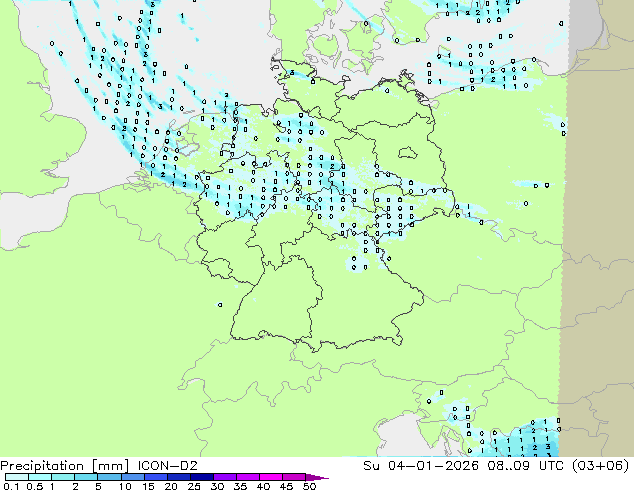
Task: Click the 0.5–1 mm legend color box
Action: click(40, 477)
